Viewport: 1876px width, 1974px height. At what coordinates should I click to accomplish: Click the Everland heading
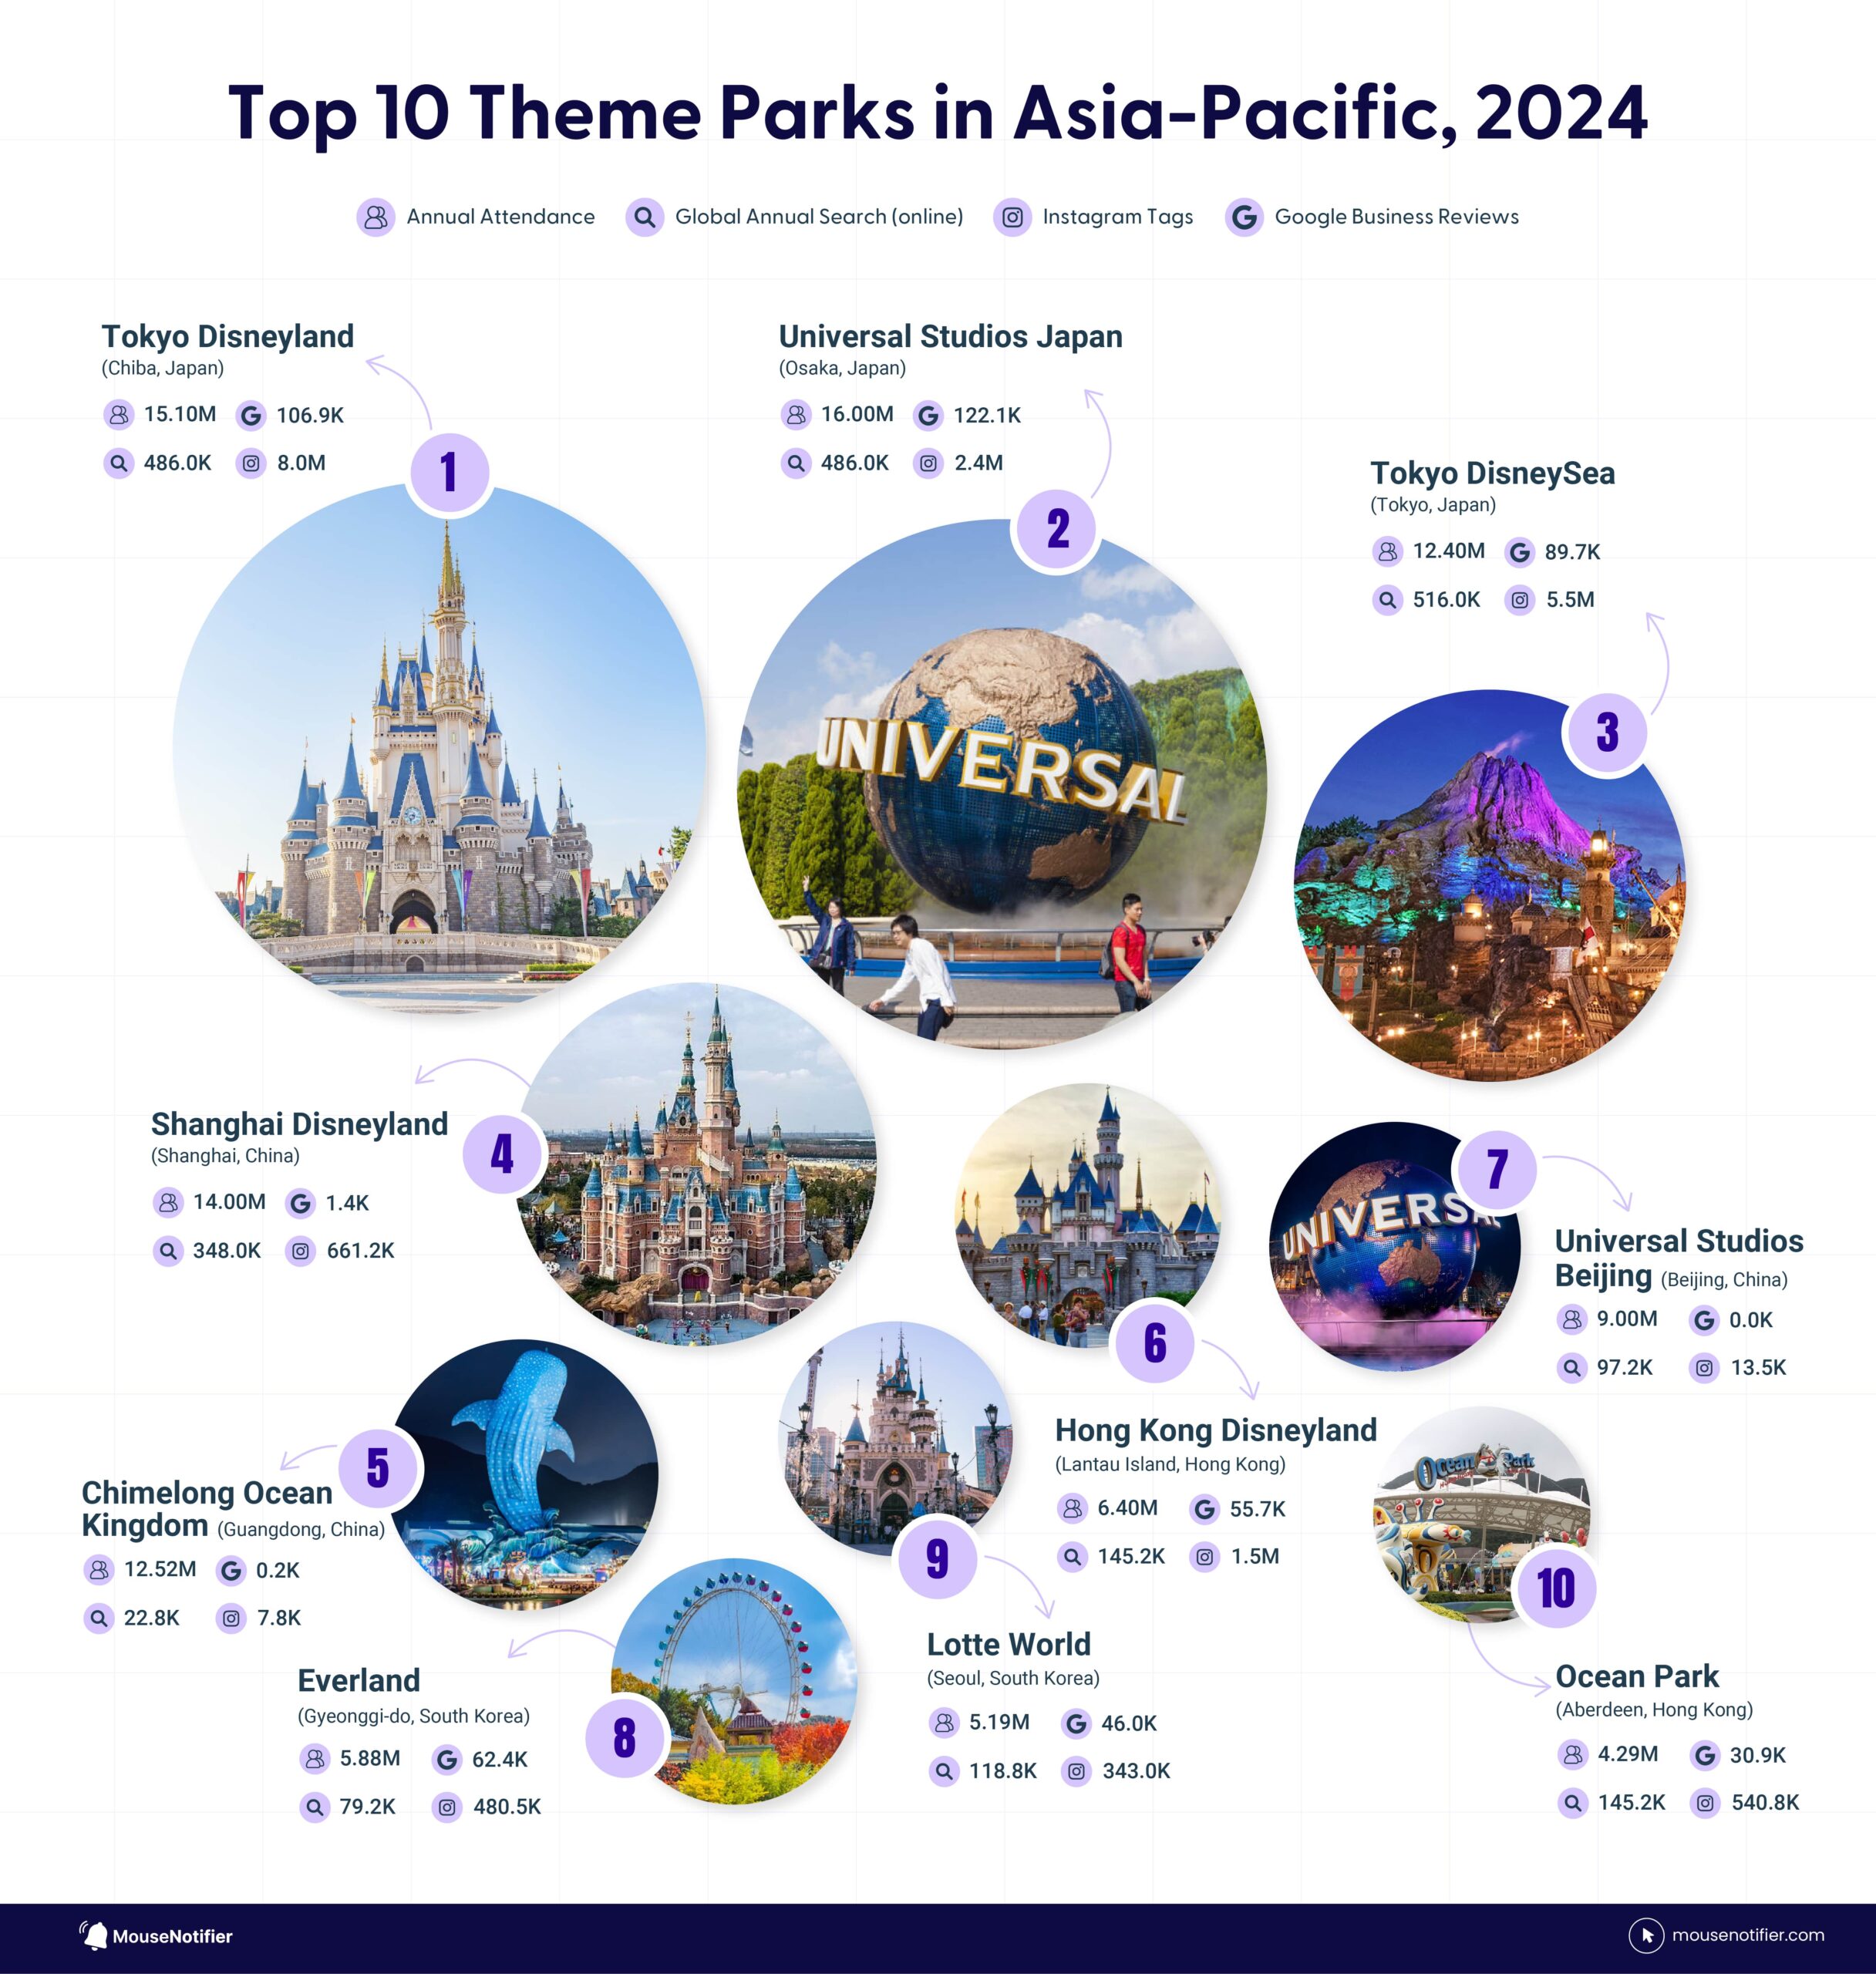(359, 1681)
